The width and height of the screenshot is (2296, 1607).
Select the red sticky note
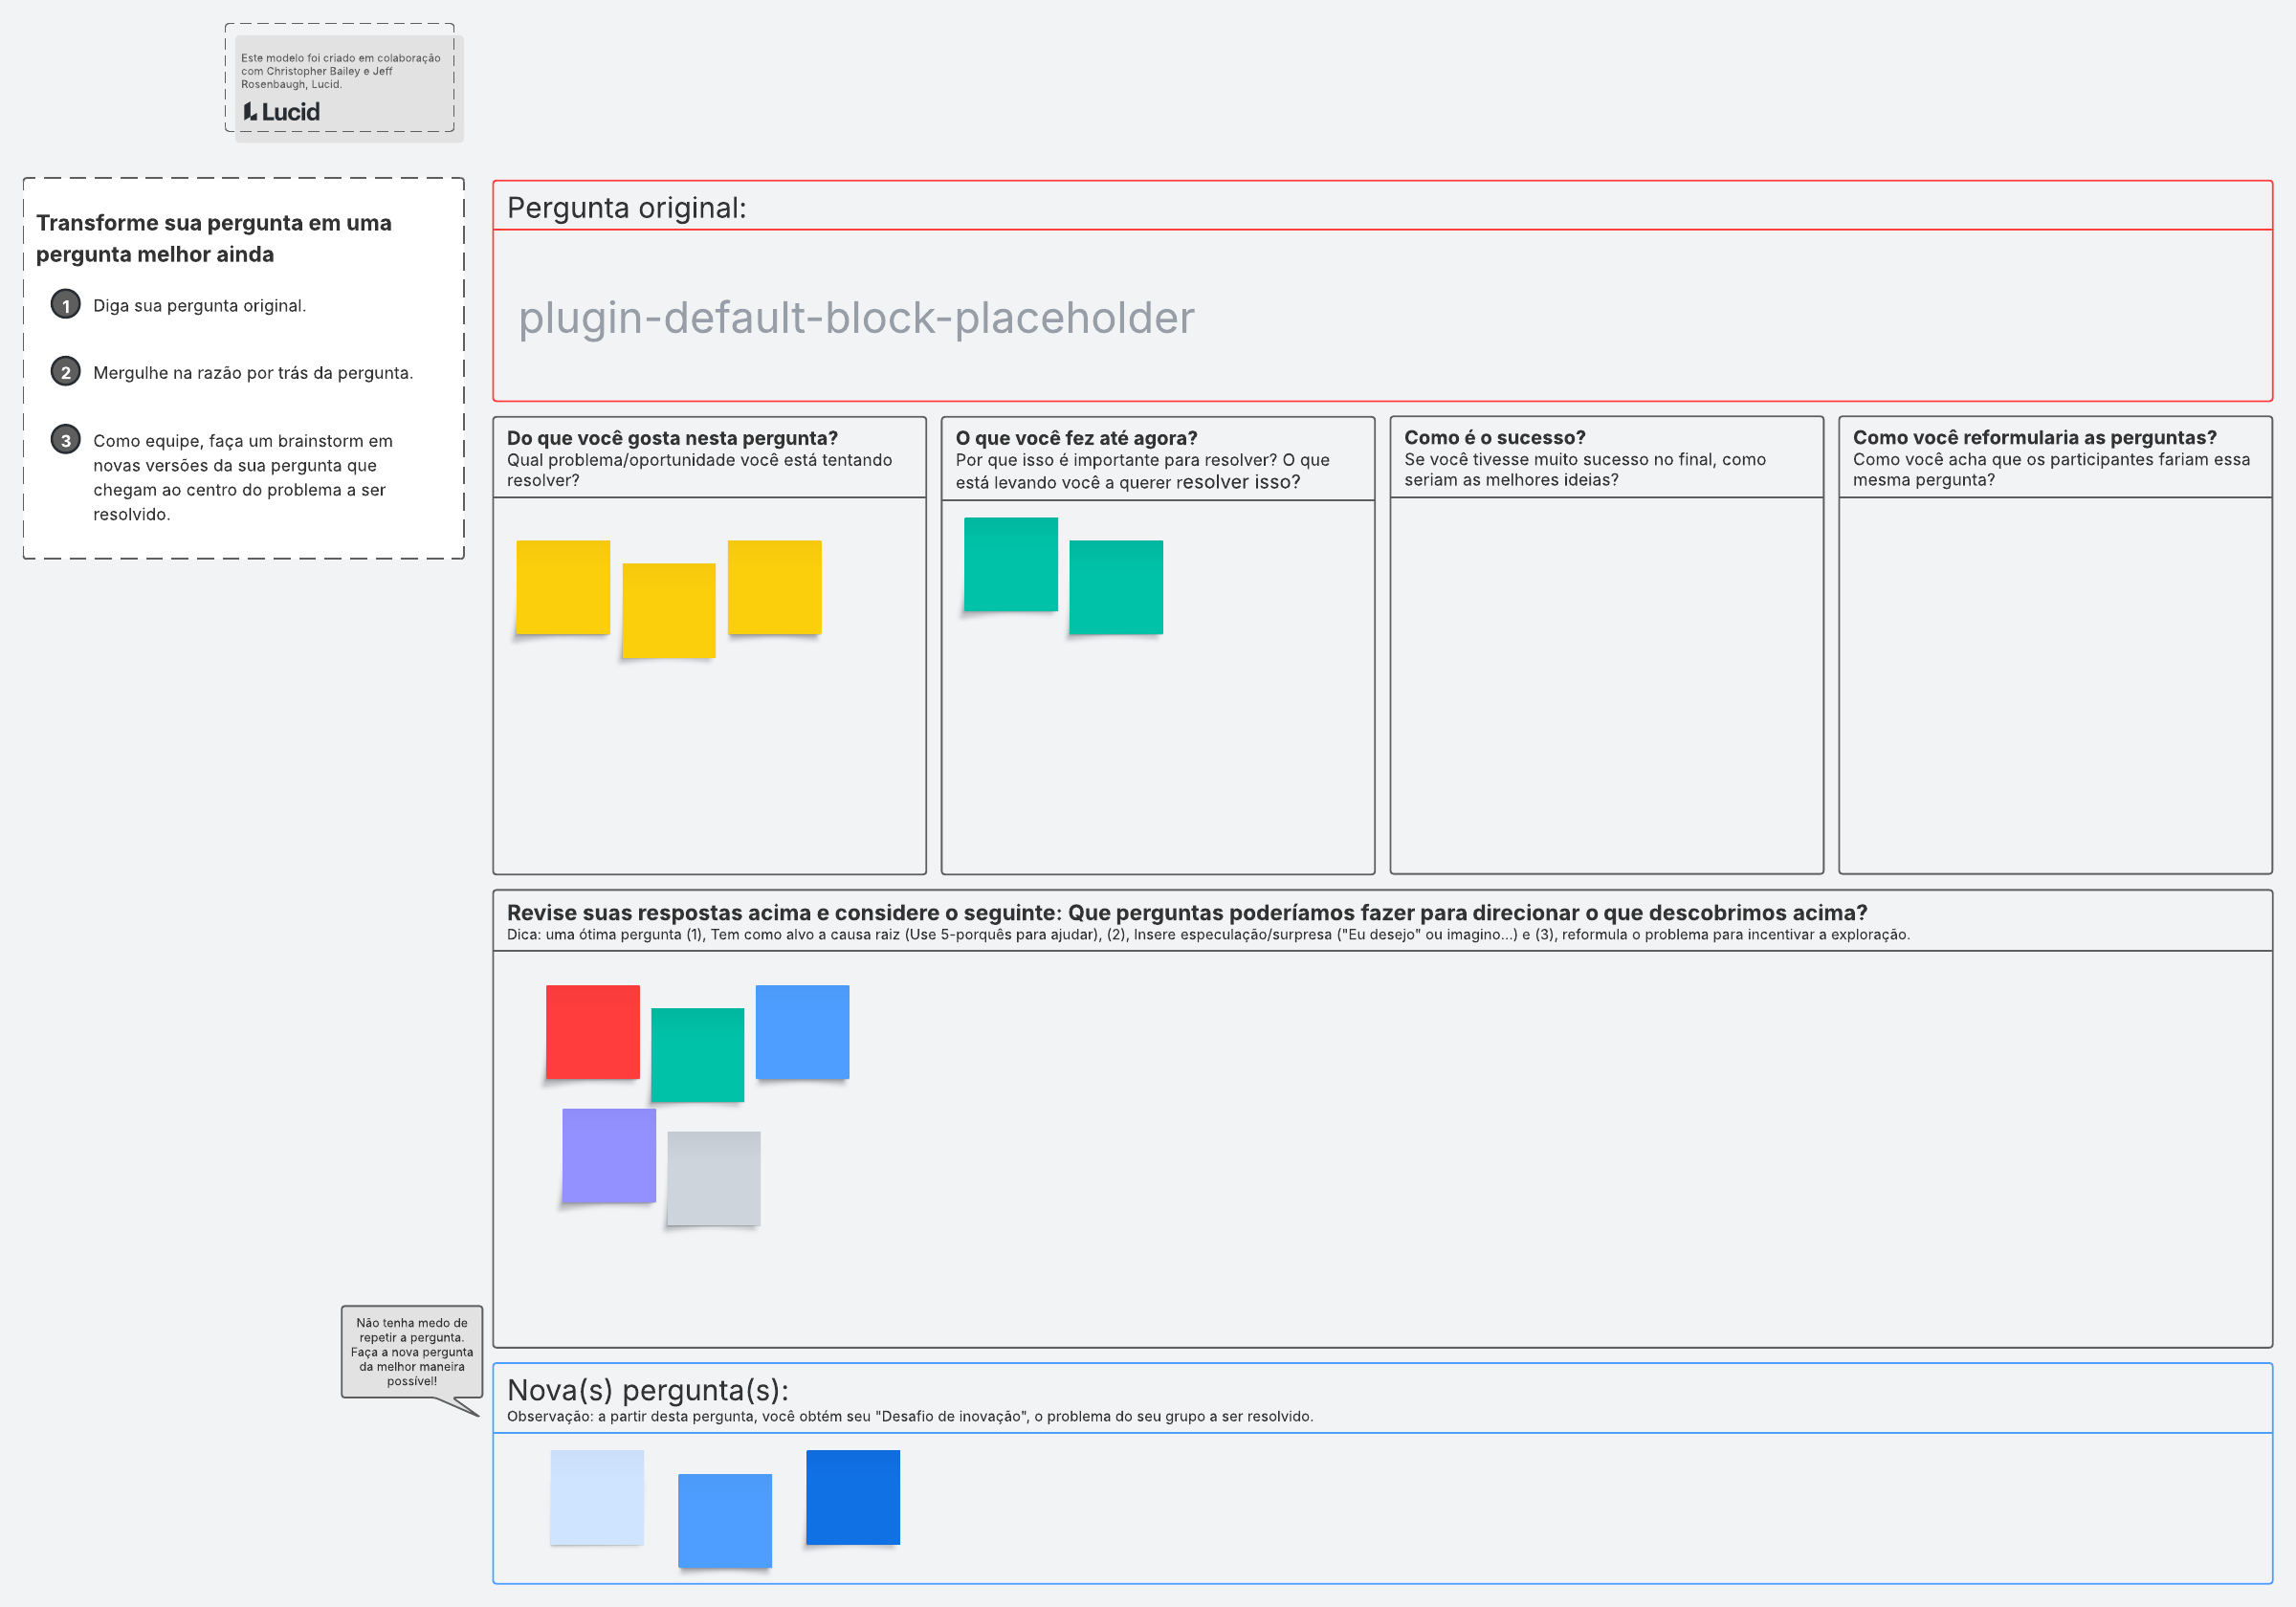592,1031
